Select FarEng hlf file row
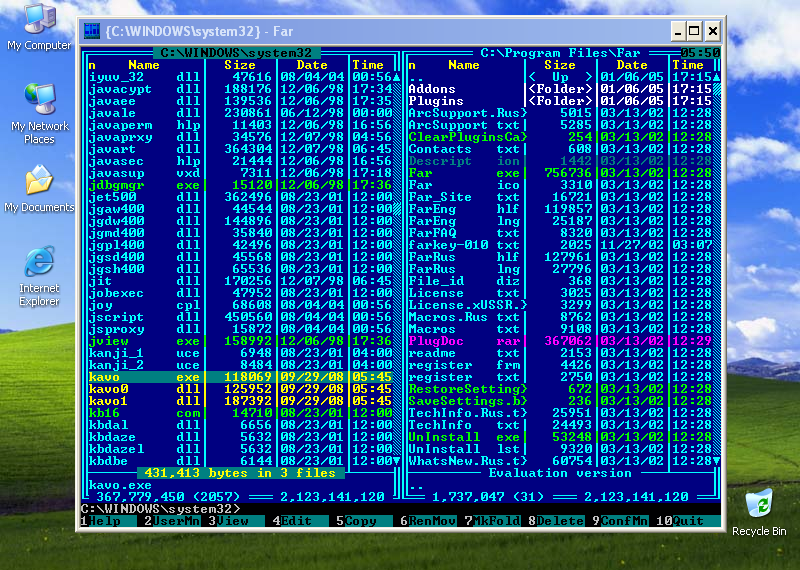This screenshot has height=570, width=800. 560,209
